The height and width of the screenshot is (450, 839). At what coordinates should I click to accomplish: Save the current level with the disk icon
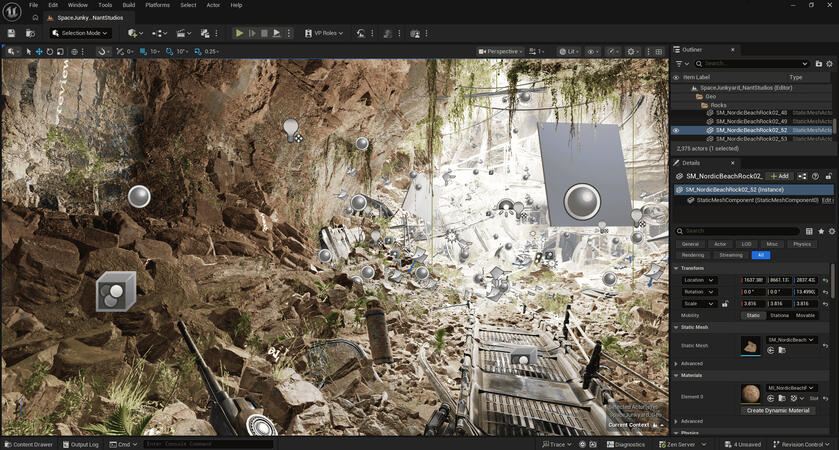[x=11, y=33]
